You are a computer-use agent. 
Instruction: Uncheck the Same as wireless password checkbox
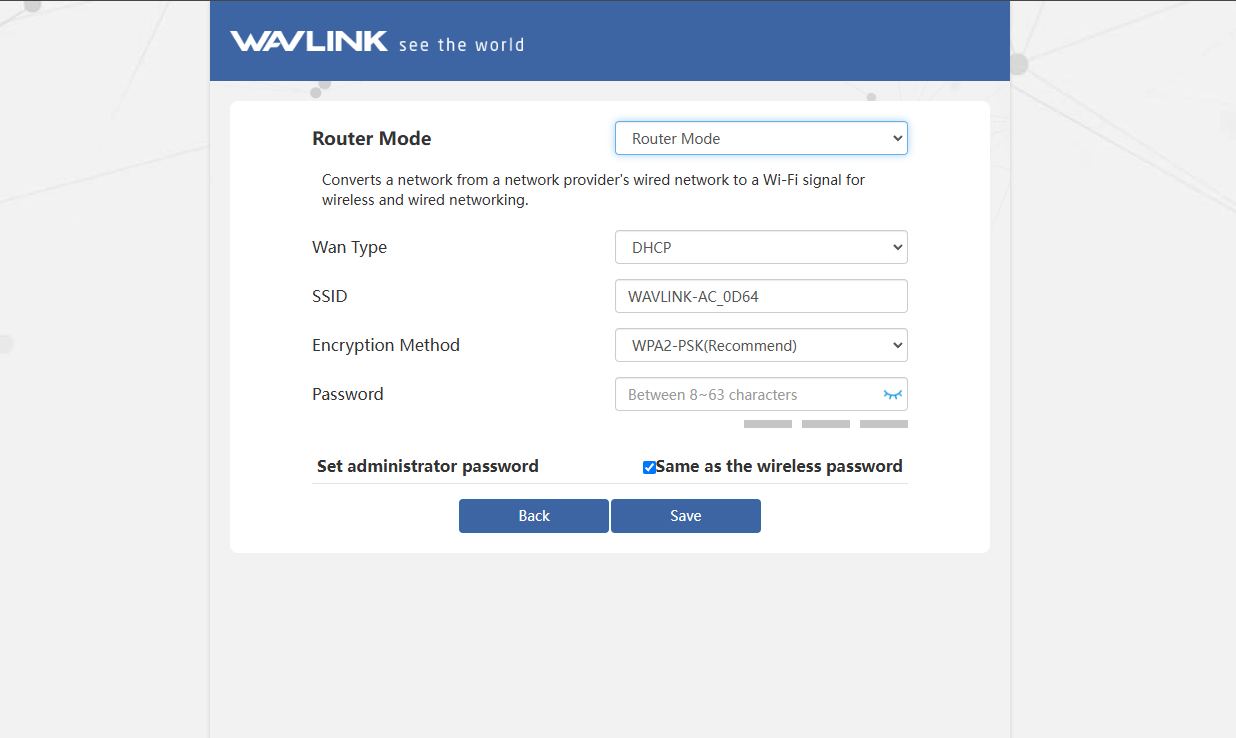(x=649, y=467)
